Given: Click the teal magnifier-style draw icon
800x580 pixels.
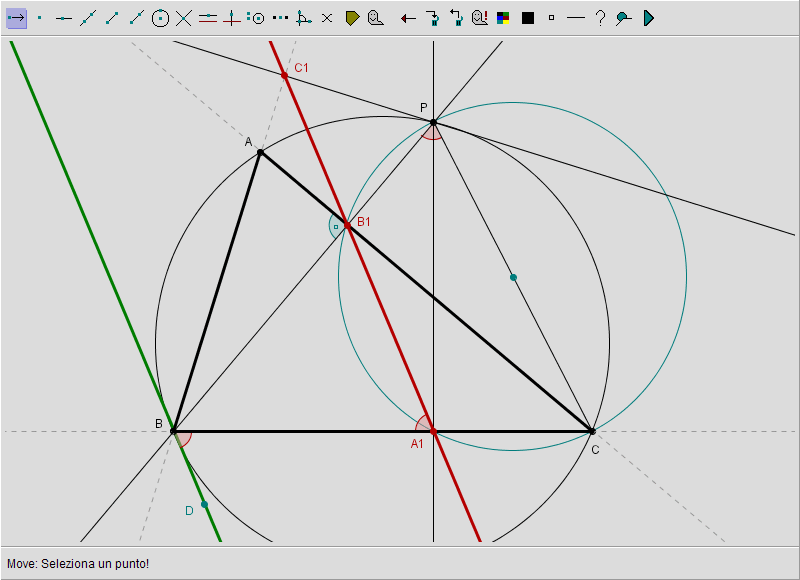Looking at the screenshot, I should (623, 18).
